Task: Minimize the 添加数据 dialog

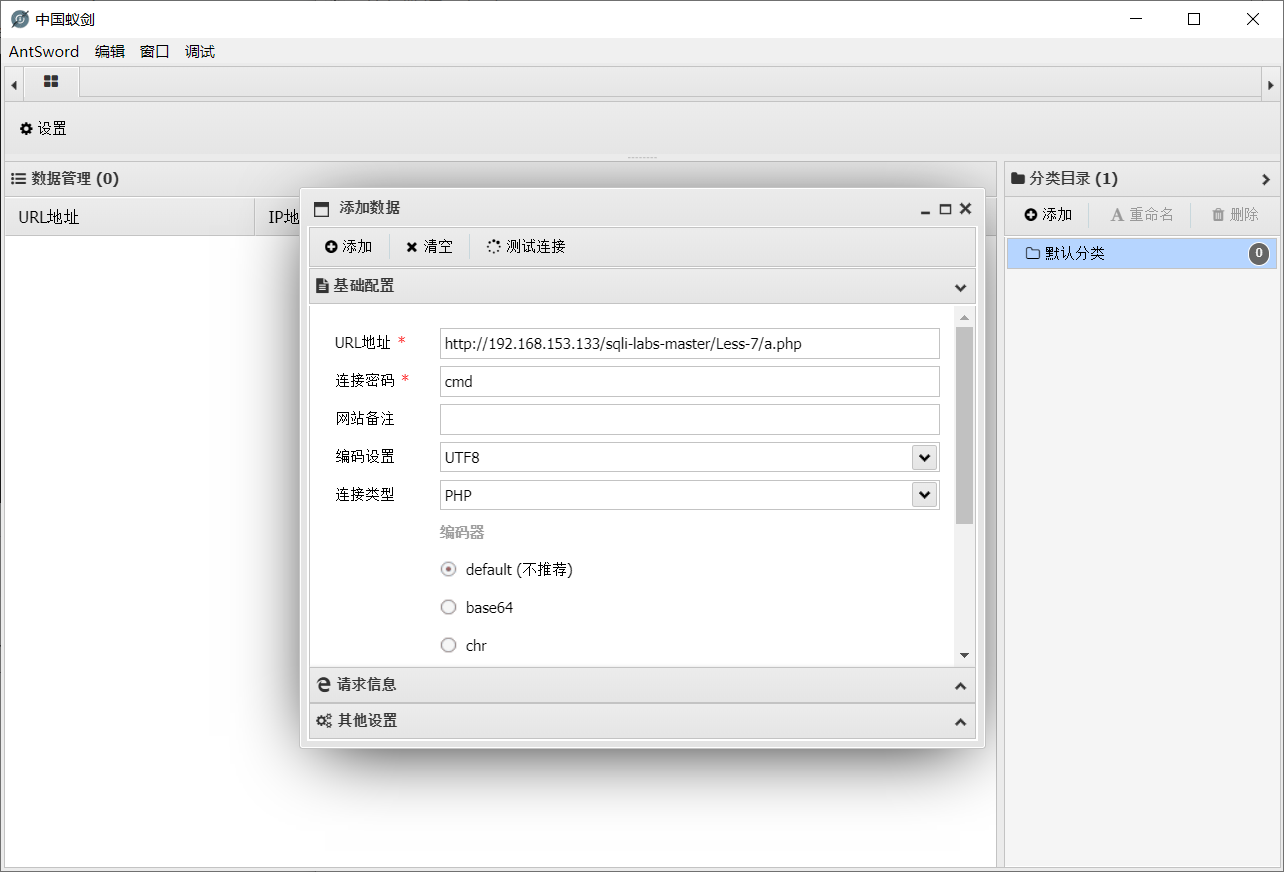Action: 926,209
